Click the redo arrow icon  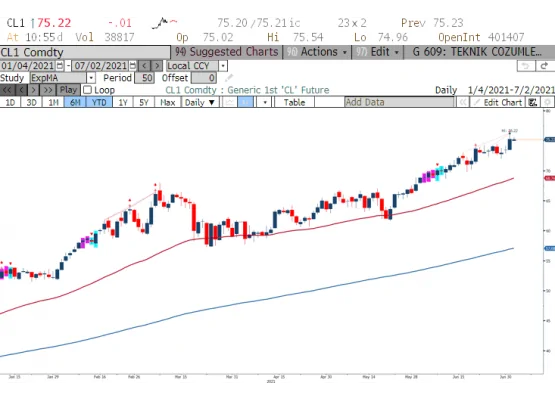point(545,66)
